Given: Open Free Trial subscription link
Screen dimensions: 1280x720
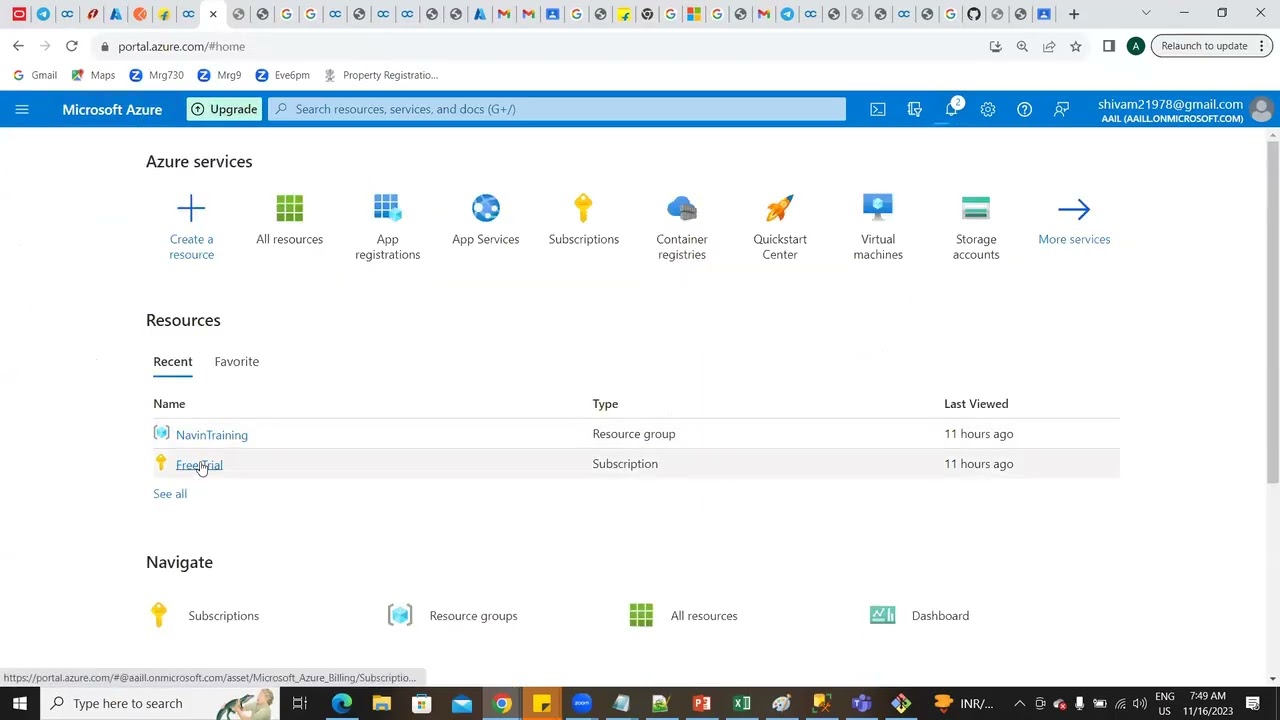Looking at the screenshot, I should coord(199,465).
